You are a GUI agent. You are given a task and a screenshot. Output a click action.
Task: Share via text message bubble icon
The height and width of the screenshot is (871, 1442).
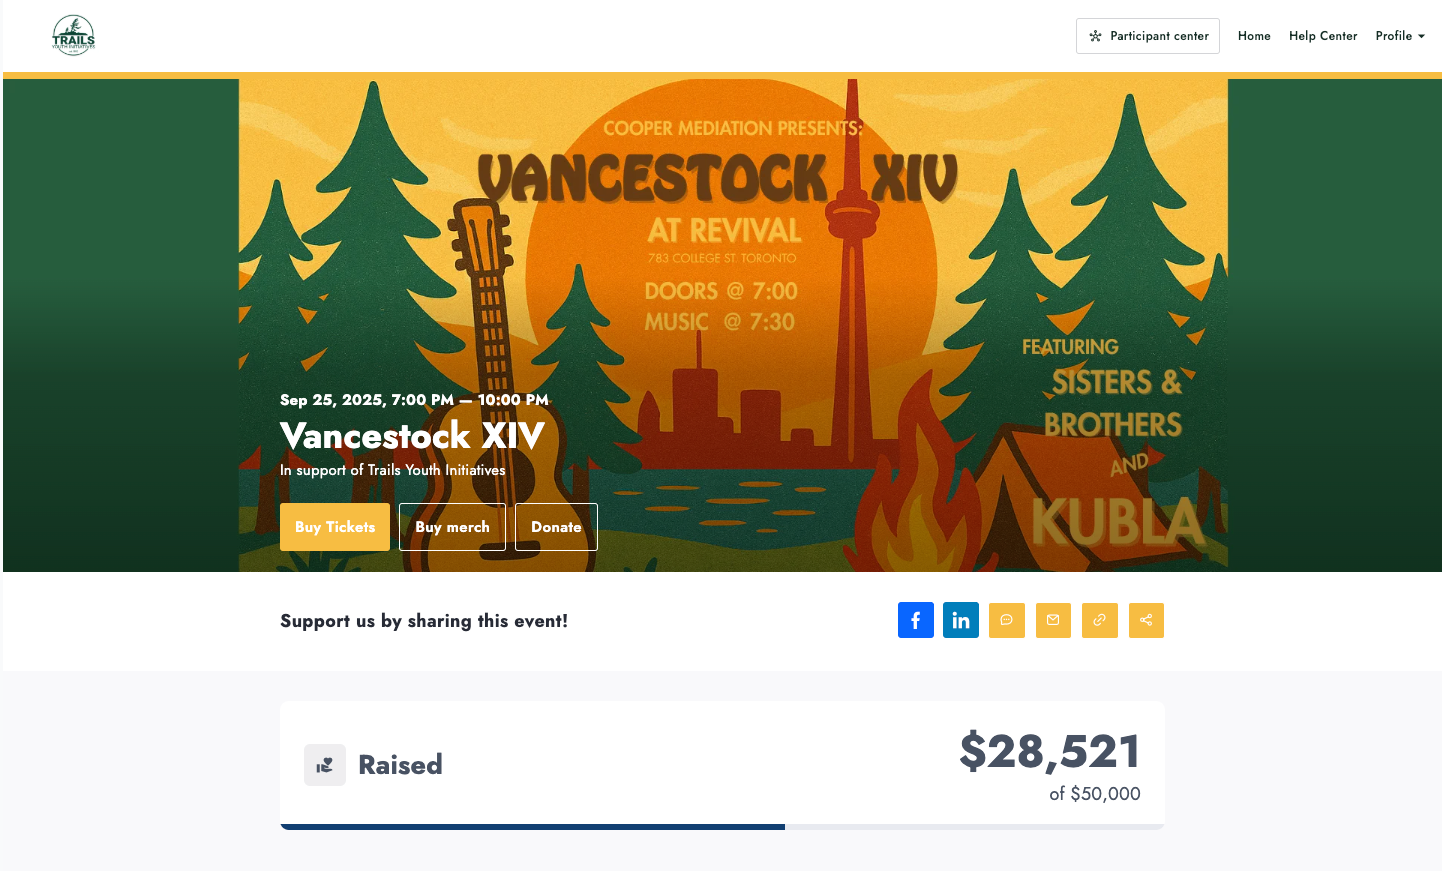tap(1007, 620)
